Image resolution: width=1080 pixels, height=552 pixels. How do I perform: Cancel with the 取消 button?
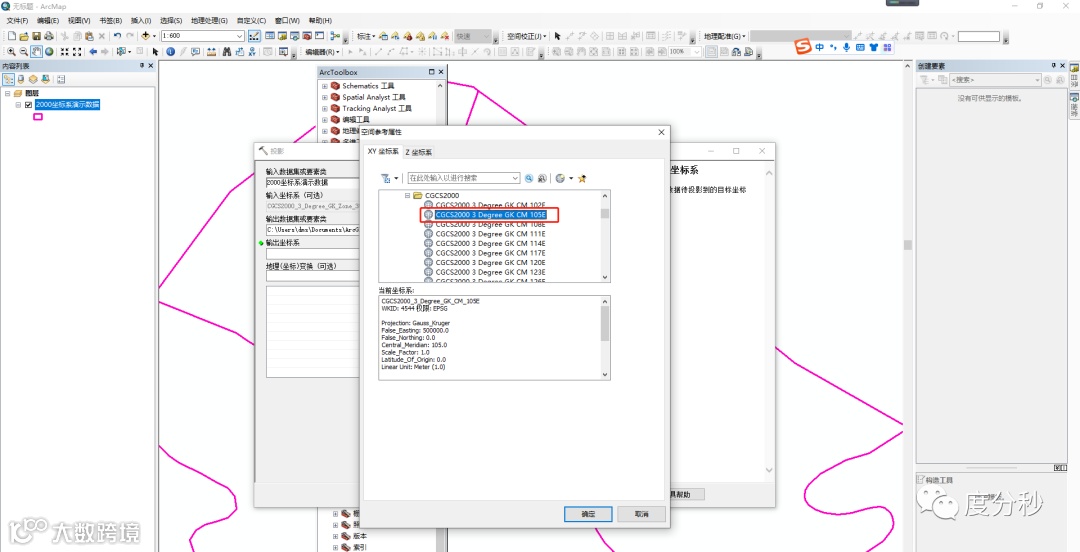click(x=641, y=514)
